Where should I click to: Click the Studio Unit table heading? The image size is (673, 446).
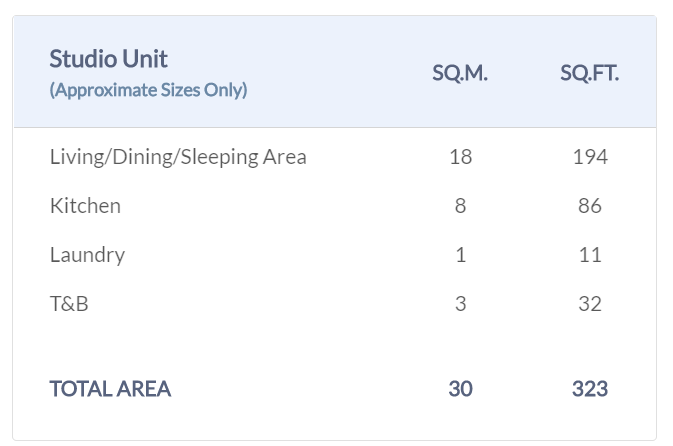[x=109, y=59]
